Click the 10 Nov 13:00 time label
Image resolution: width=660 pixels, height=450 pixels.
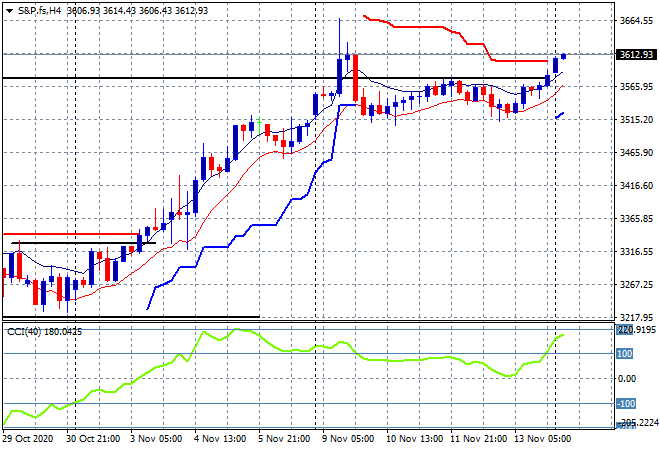(x=415, y=439)
